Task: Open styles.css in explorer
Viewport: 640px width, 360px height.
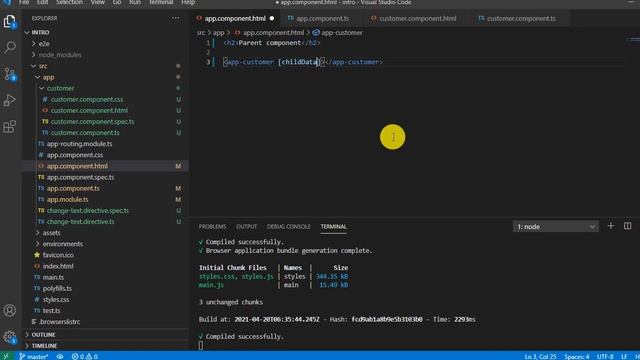Action: (56, 300)
